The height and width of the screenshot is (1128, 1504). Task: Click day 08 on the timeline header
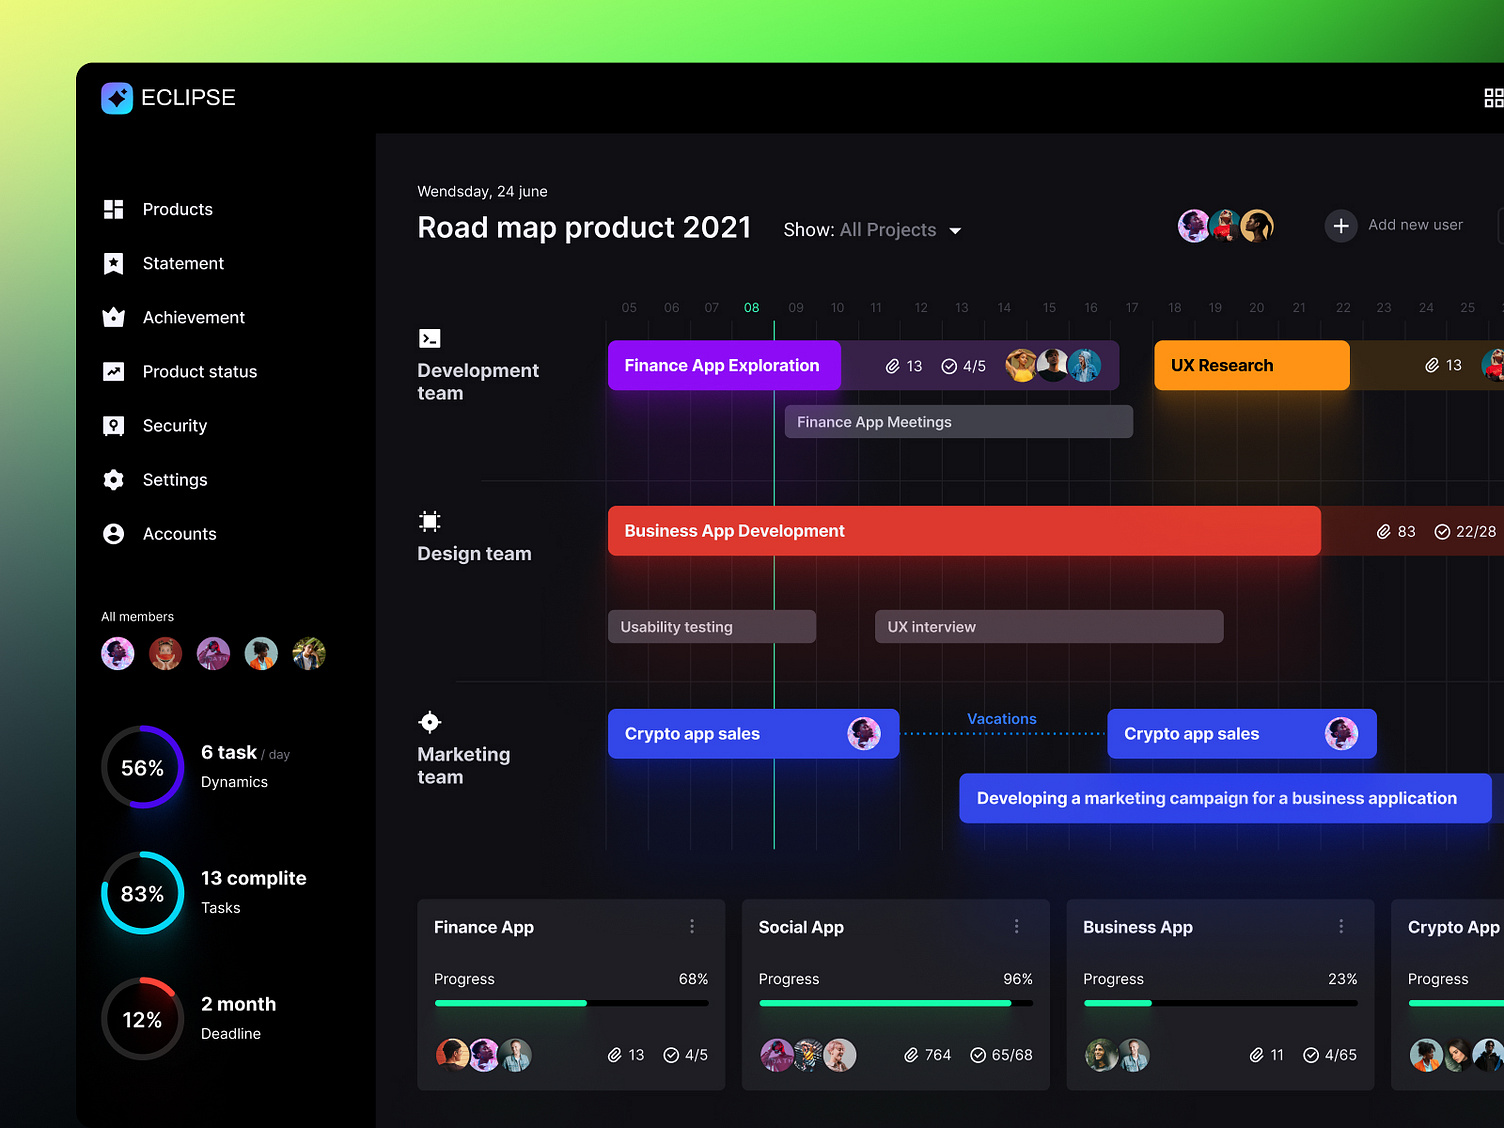tap(752, 307)
